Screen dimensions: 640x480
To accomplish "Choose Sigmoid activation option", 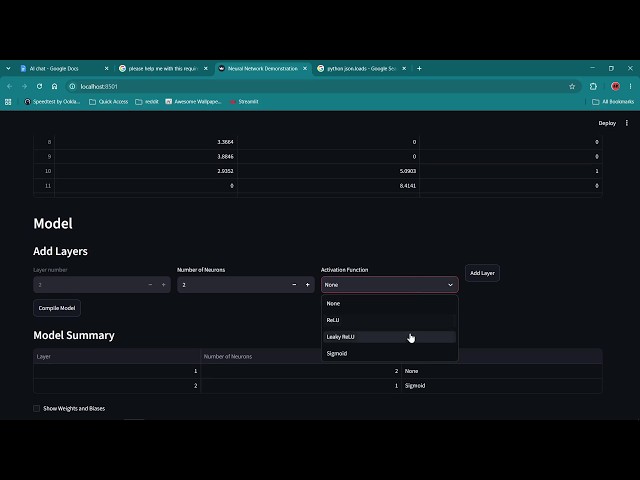I will (389, 353).
